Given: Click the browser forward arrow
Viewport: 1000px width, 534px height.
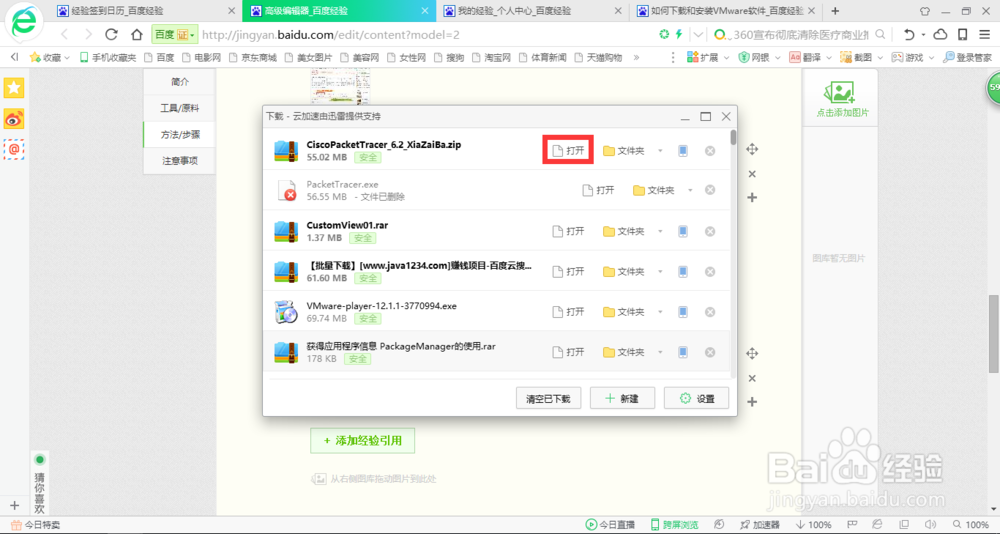Looking at the screenshot, I should 88,34.
